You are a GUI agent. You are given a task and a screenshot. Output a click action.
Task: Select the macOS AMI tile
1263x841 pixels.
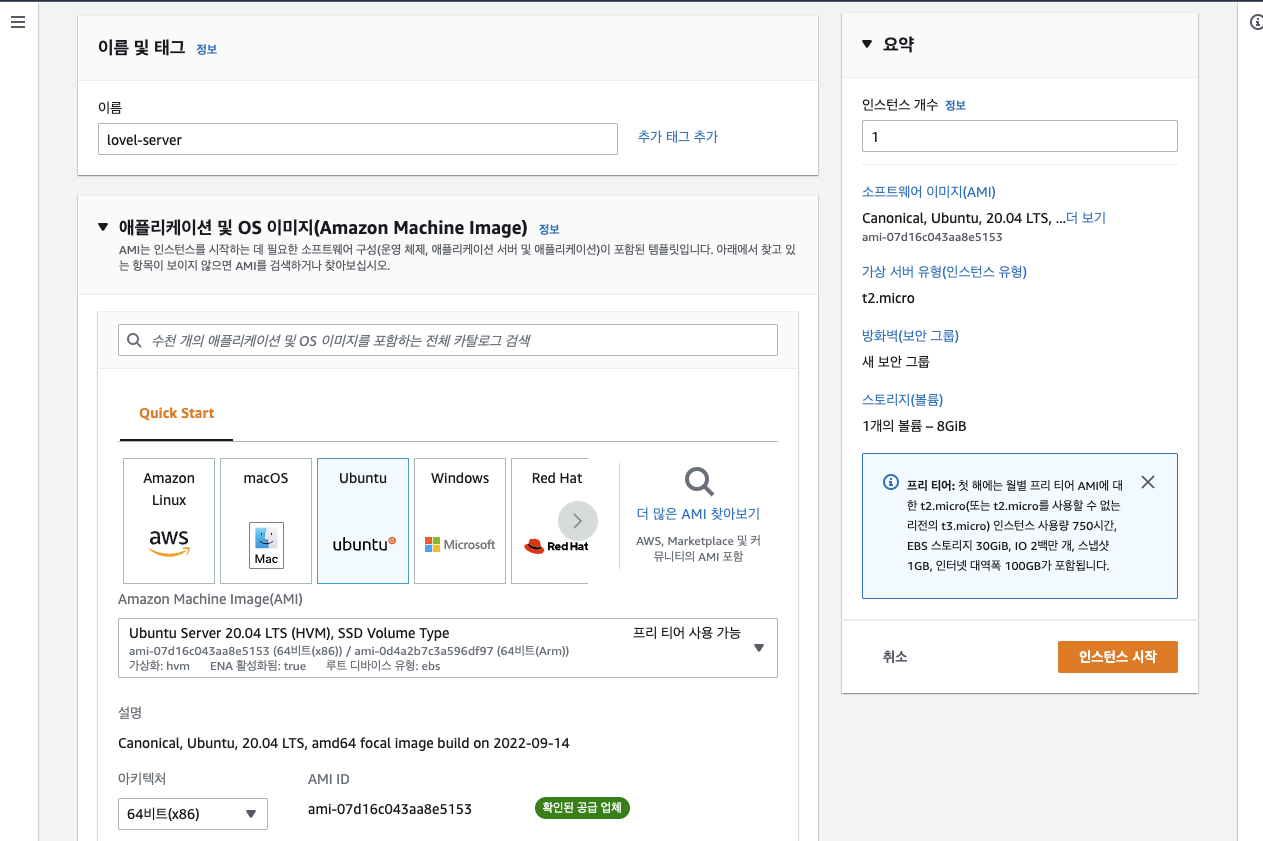pos(266,521)
